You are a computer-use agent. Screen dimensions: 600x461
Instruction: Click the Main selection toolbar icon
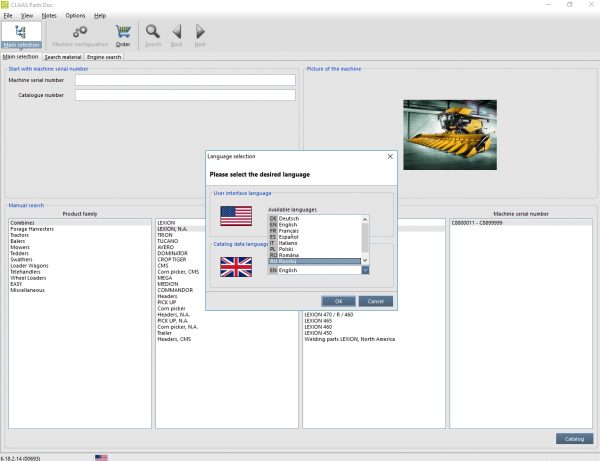point(21,34)
